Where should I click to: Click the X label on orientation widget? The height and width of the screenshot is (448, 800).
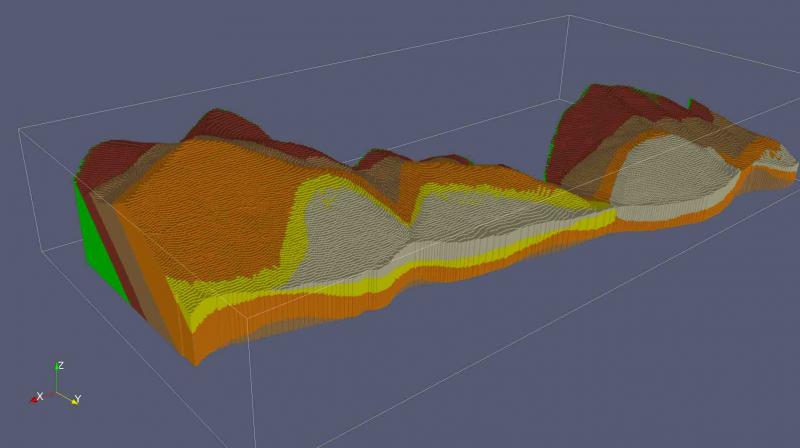click(39, 397)
